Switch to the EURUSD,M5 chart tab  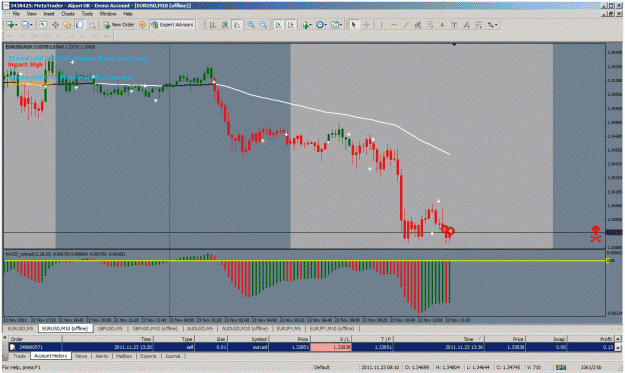click(x=21, y=328)
